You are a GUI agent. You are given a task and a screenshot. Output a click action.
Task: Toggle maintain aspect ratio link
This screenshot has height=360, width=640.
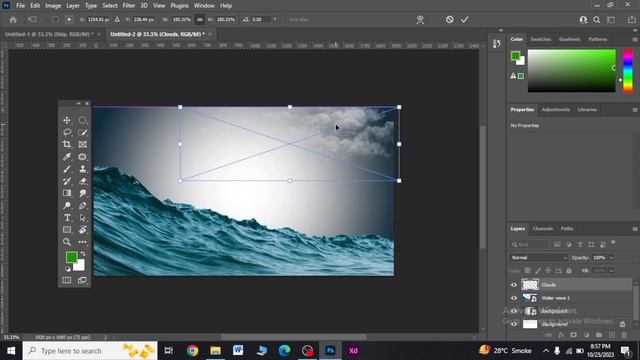200,20
